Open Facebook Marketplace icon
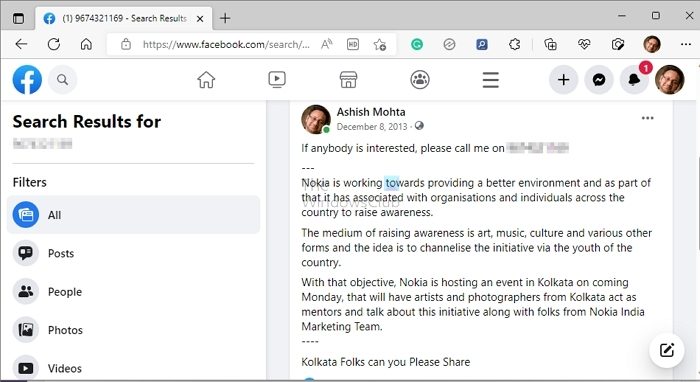This screenshot has height=382, width=700. [348, 80]
